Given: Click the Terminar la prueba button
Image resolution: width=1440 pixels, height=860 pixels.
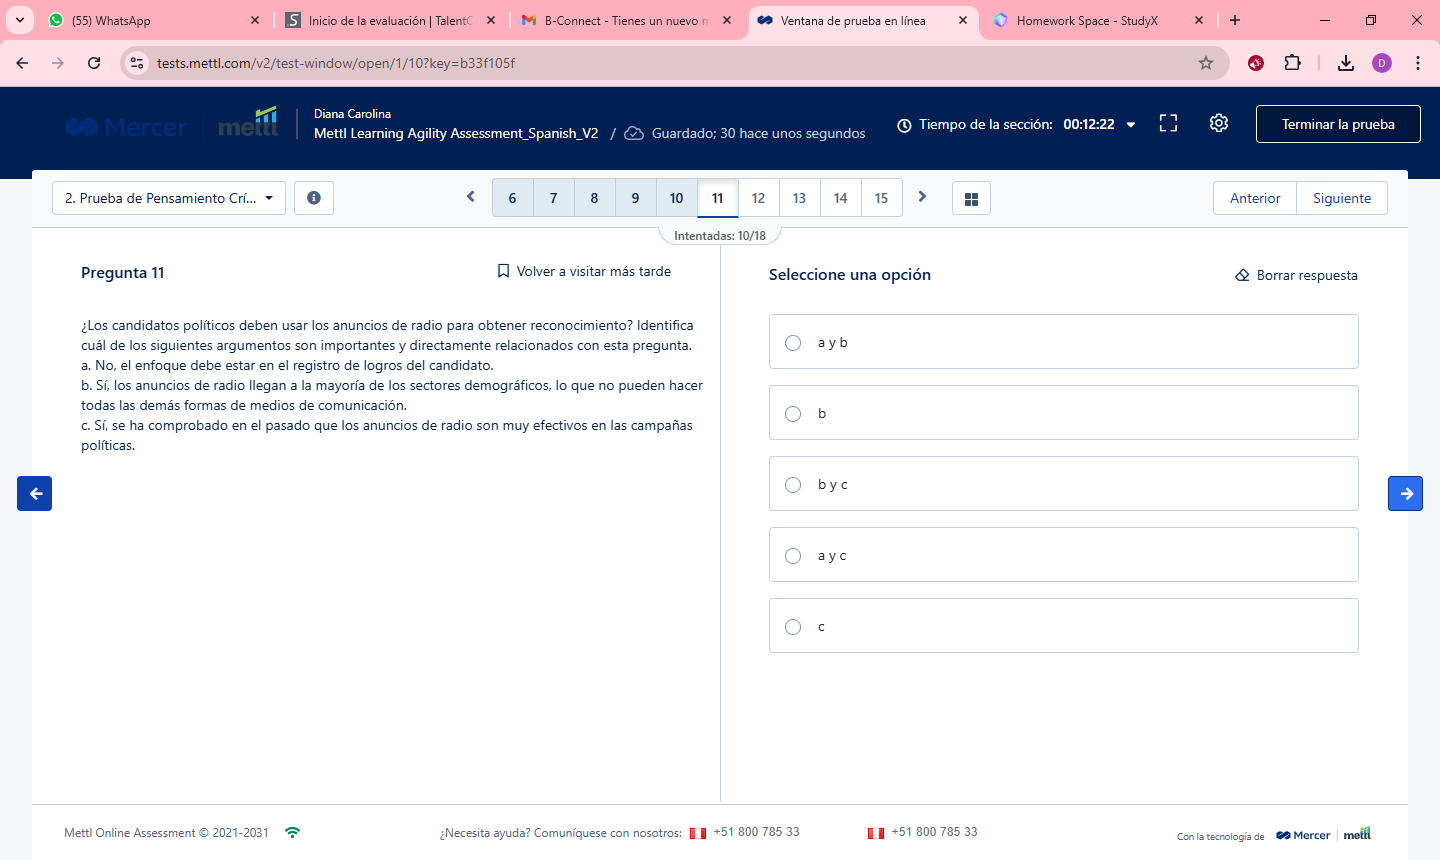Looking at the screenshot, I should 1338,124.
